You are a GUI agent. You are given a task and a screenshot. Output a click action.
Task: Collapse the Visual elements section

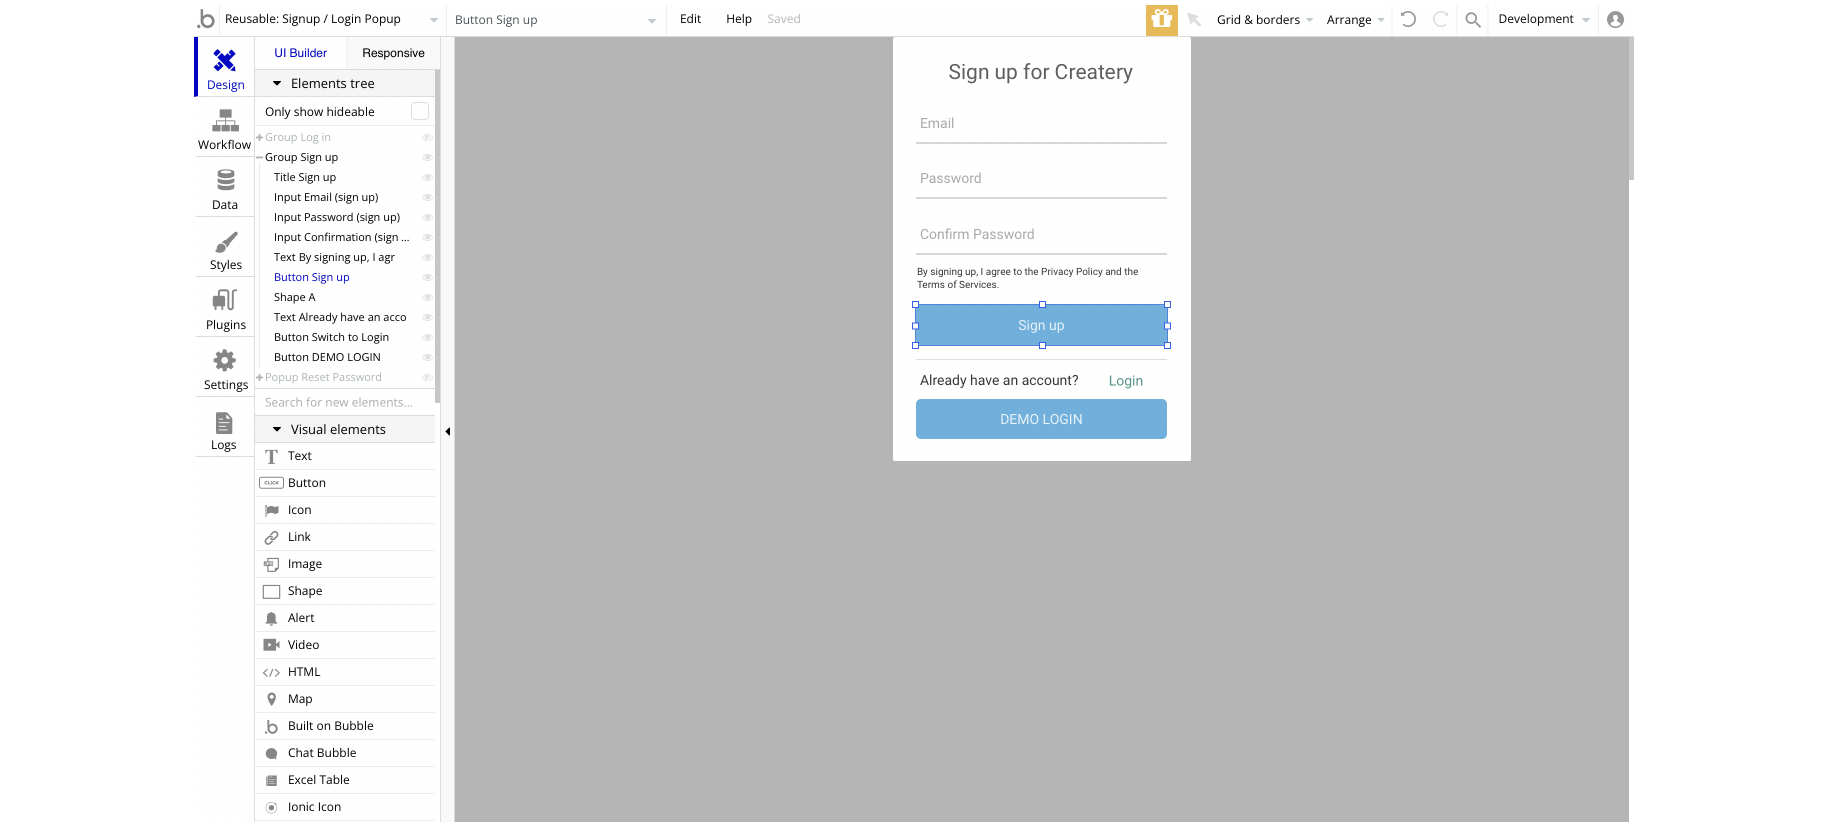tap(277, 430)
